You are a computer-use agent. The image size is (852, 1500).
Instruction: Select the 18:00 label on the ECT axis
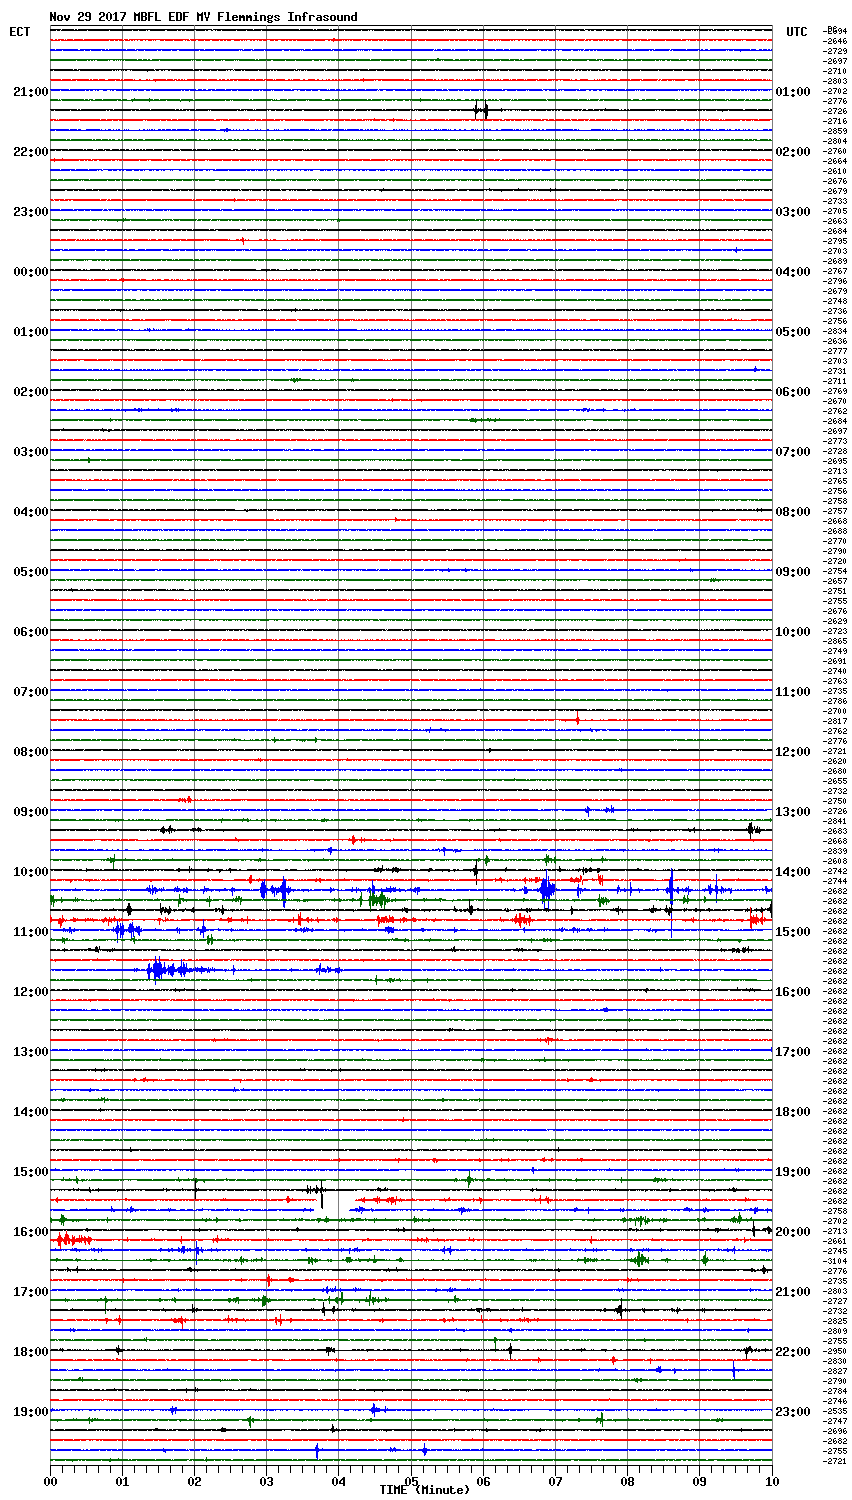point(30,1352)
